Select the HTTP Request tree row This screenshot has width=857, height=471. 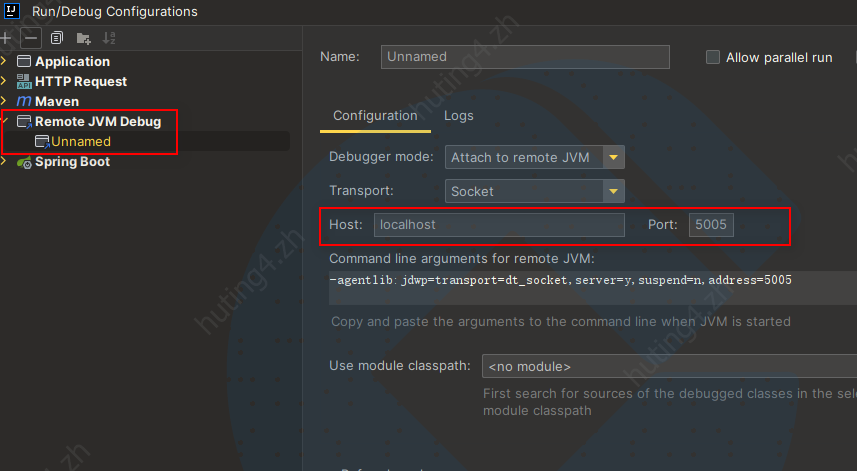click(x=81, y=81)
